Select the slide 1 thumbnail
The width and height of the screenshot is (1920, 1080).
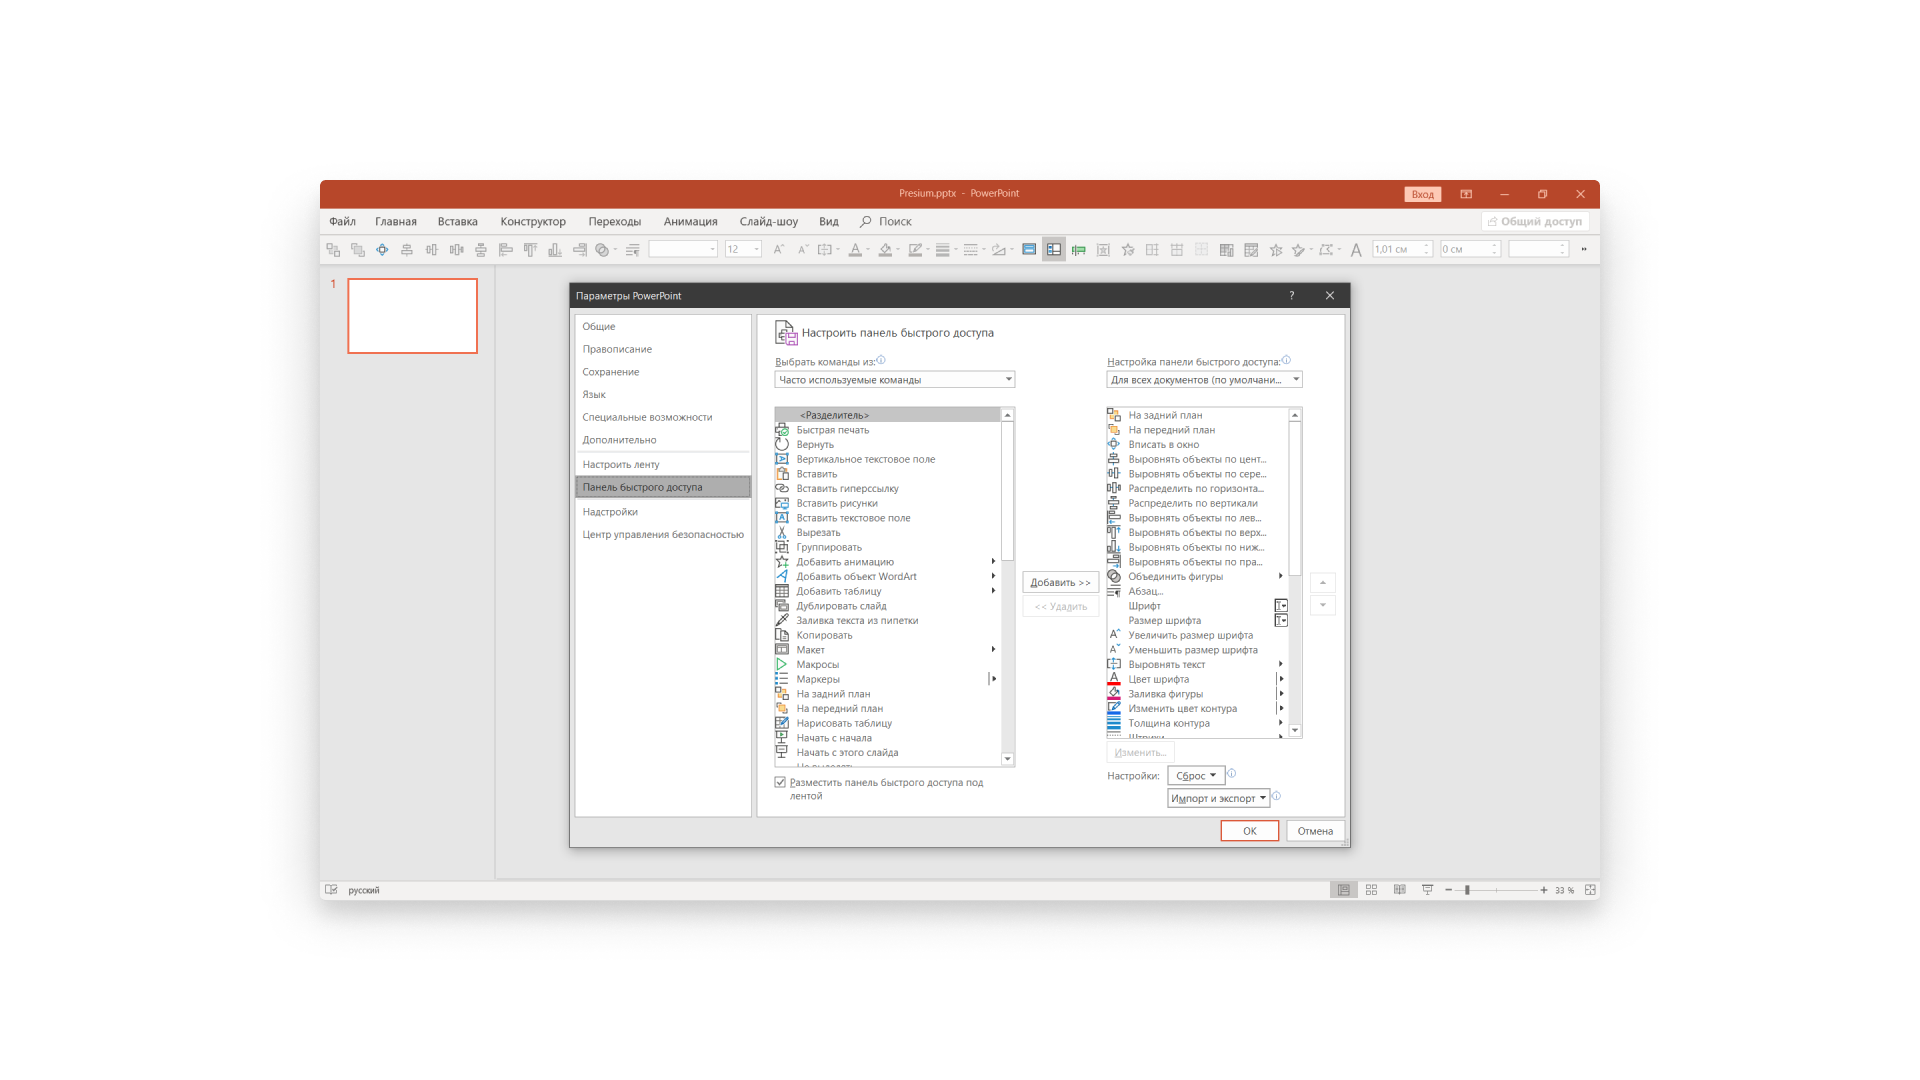[412, 316]
